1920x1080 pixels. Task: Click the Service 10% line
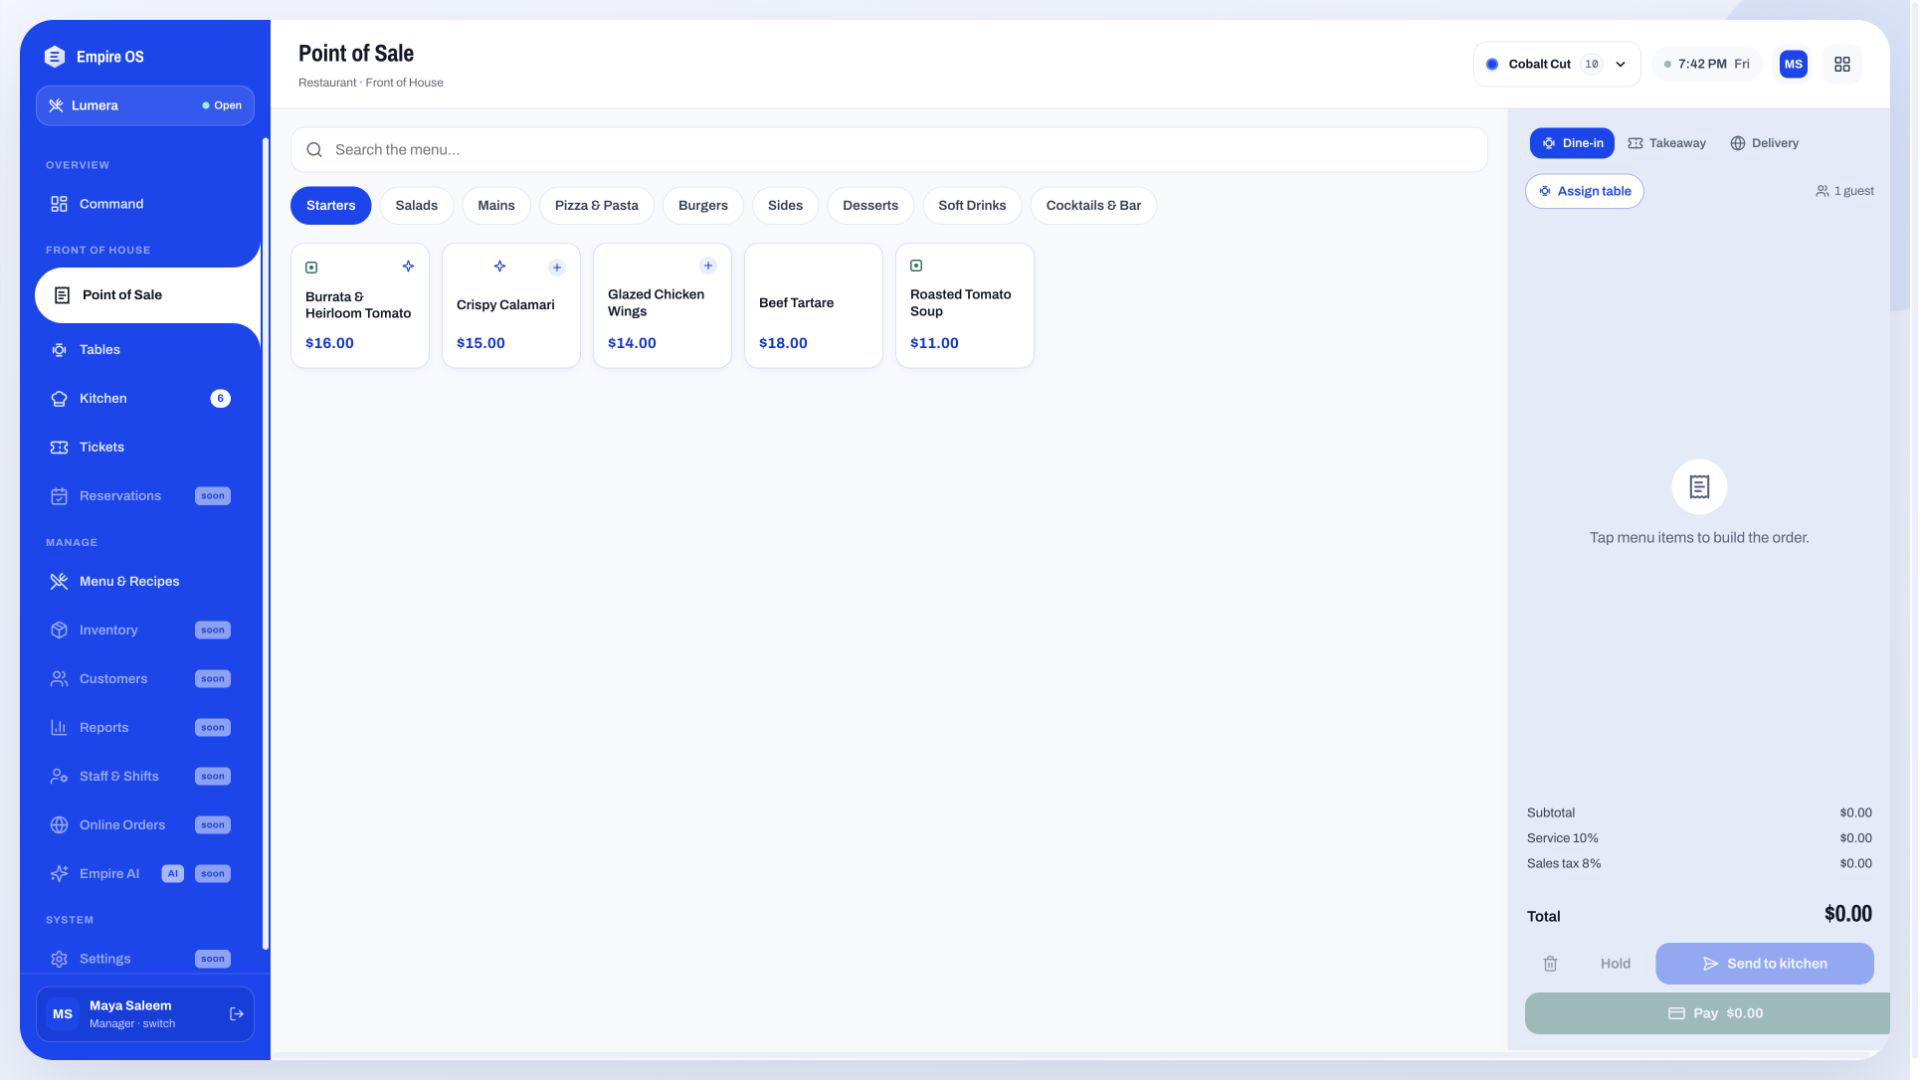[1699, 838]
